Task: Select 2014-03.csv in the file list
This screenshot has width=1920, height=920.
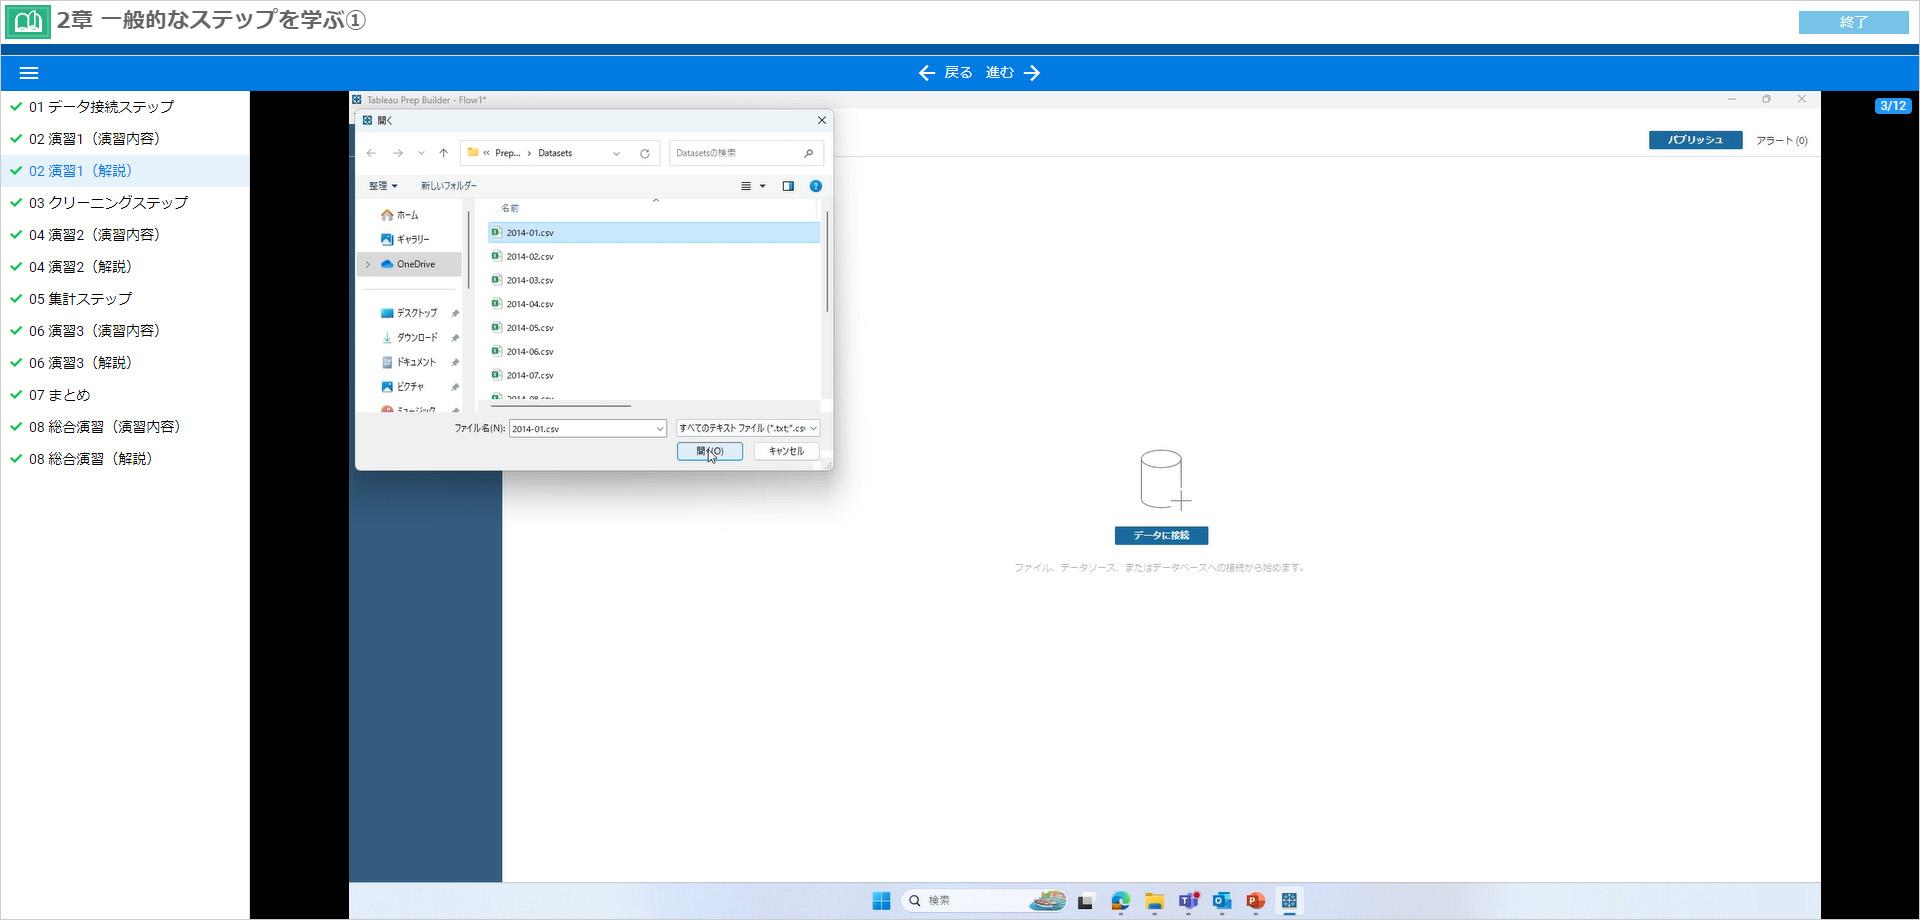Action: (527, 280)
